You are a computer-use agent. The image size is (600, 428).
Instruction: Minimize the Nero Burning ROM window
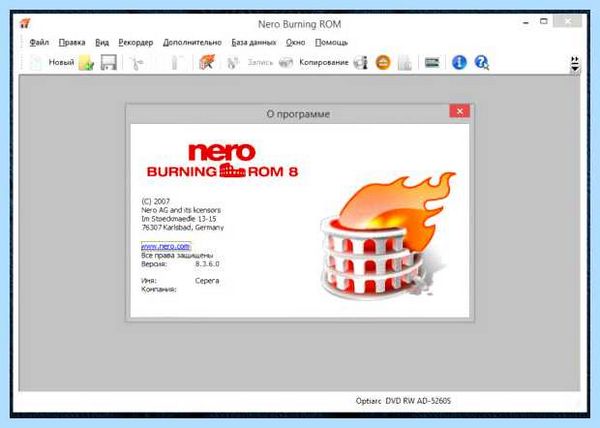point(526,22)
